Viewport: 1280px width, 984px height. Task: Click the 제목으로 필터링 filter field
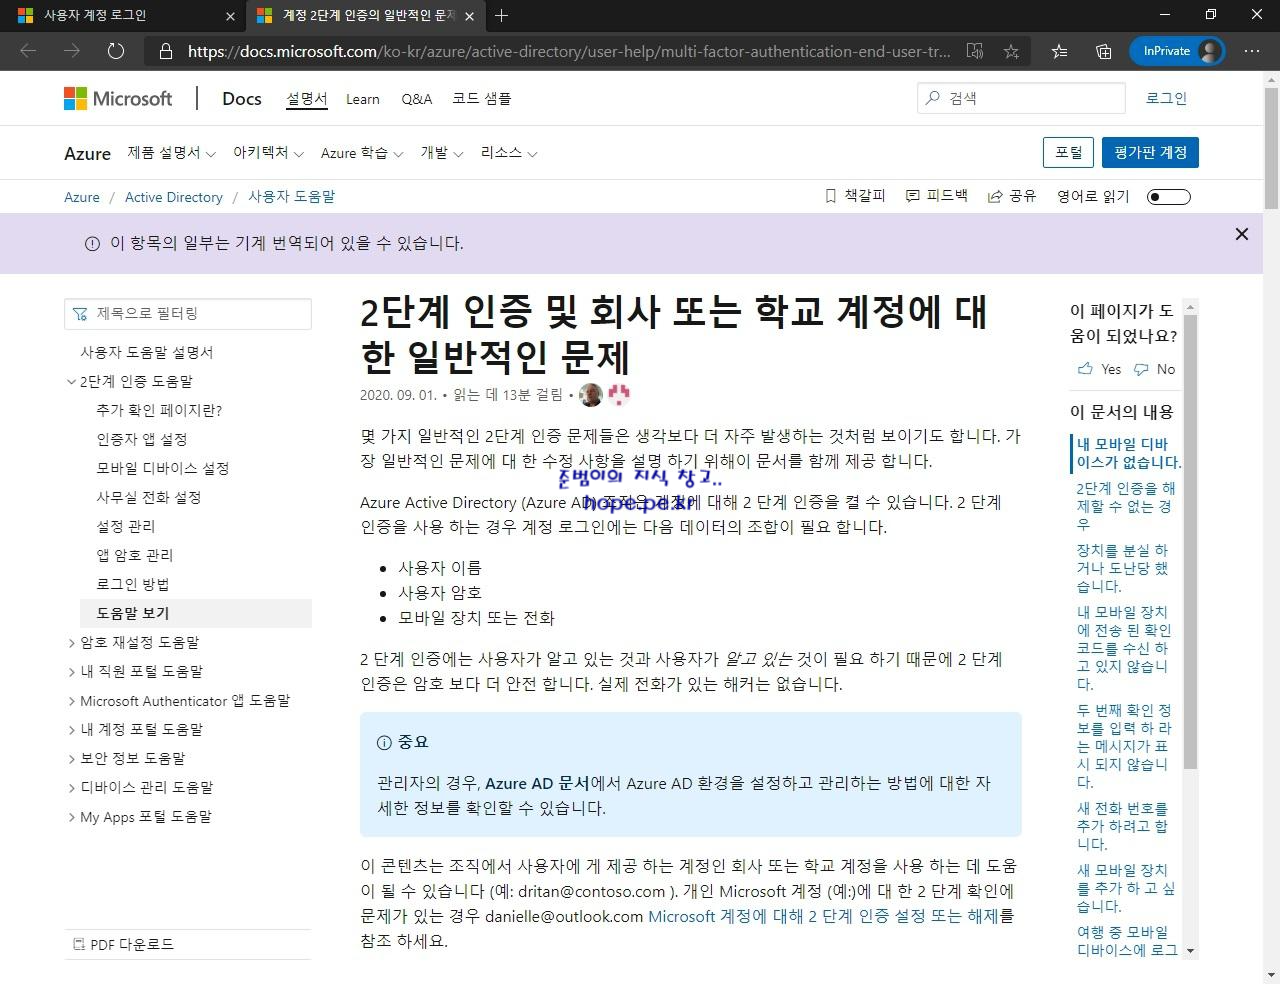(188, 314)
